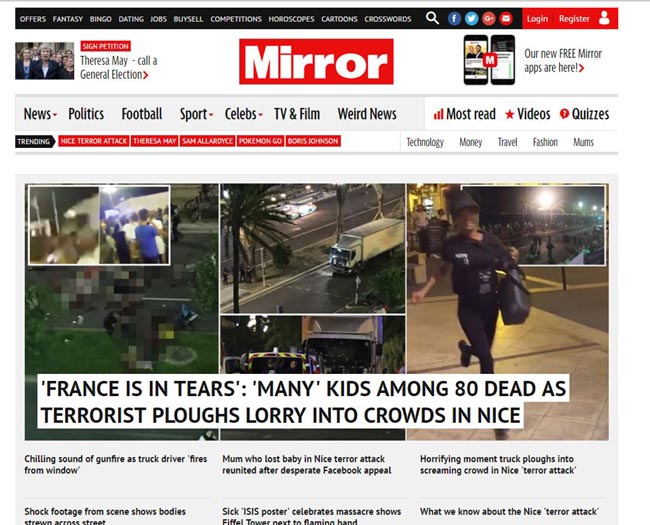Click the Mirror logo
The height and width of the screenshot is (525, 650).
[x=316, y=62]
